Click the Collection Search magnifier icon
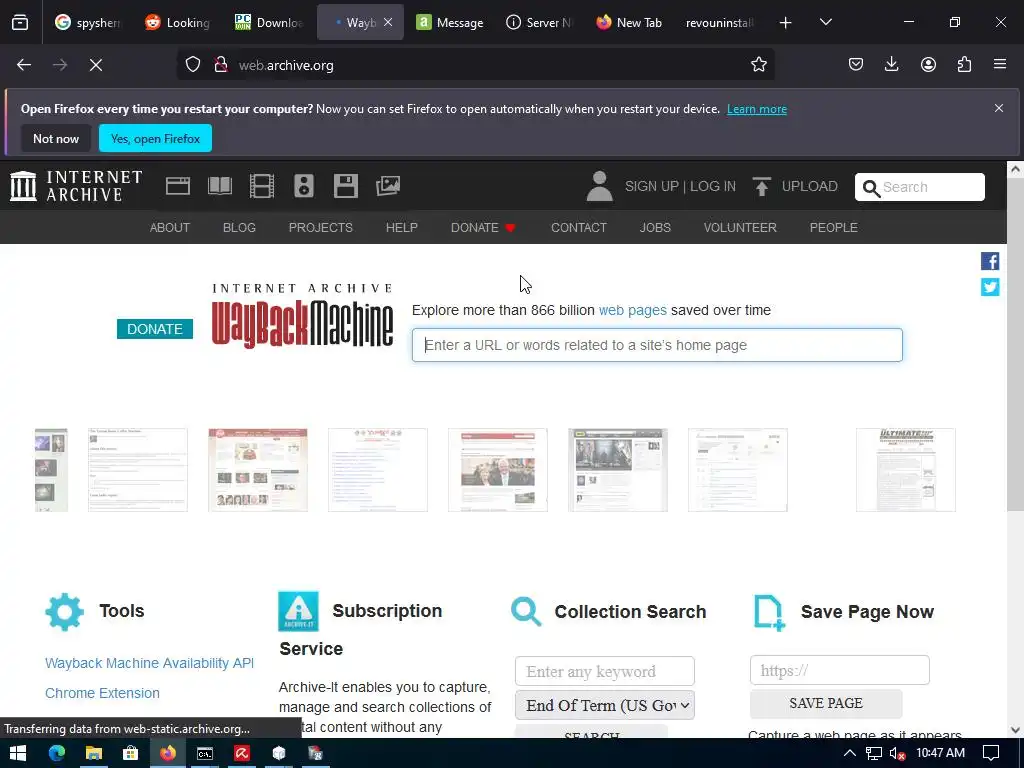Image resolution: width=1024 pixels, height=768 pixels. click(526, 612)
